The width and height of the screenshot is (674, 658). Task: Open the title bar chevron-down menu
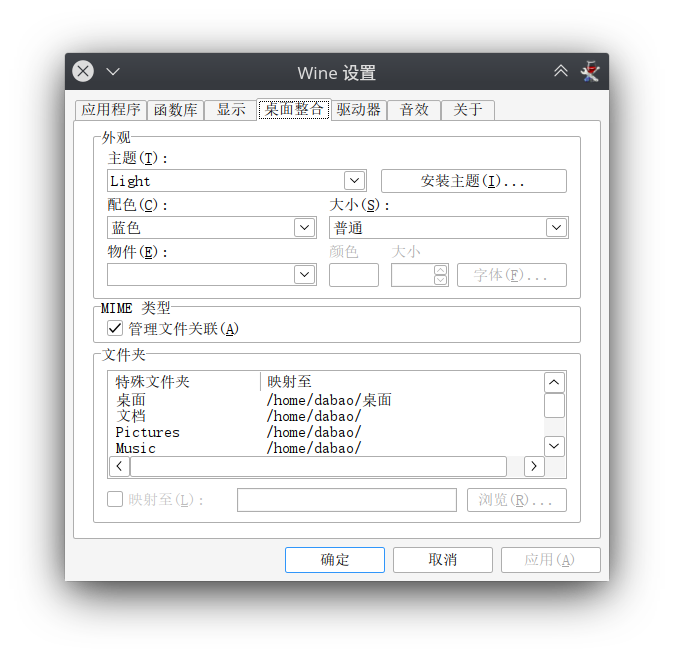coord(113,71)
